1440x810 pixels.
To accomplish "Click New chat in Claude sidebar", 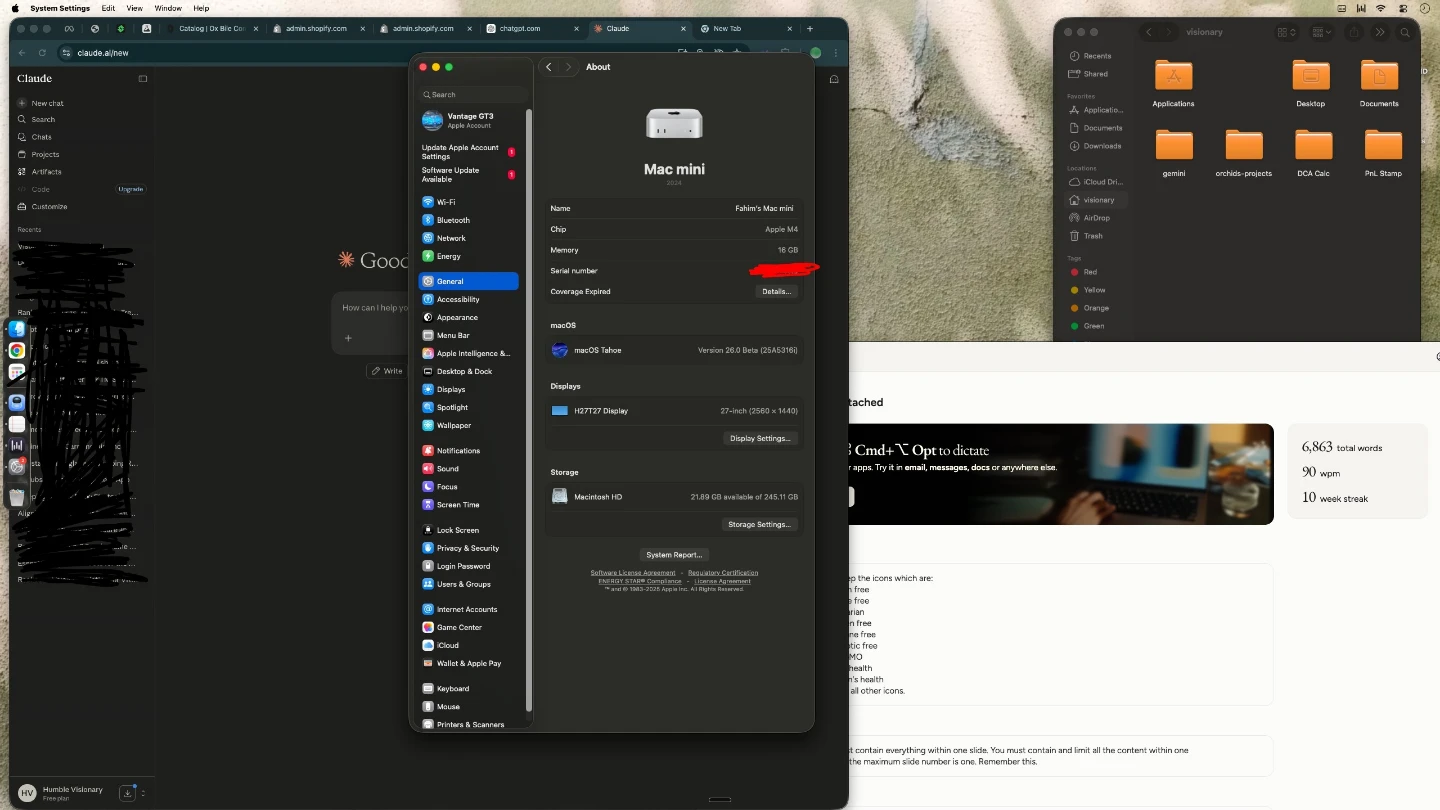I will coord(47,103).
